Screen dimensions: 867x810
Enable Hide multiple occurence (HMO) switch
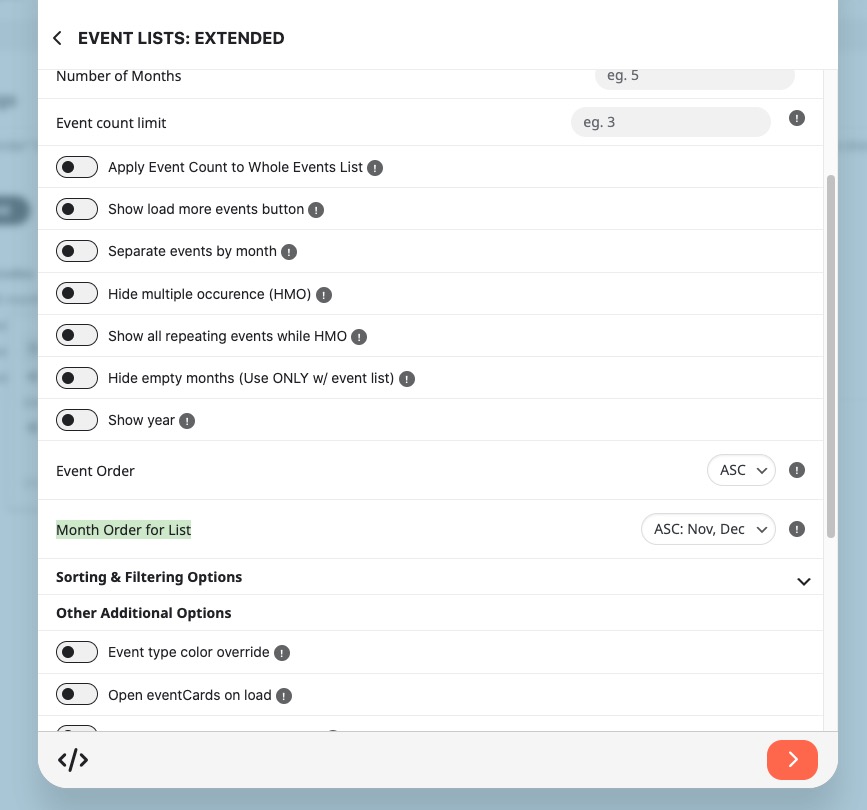(77, 294)
